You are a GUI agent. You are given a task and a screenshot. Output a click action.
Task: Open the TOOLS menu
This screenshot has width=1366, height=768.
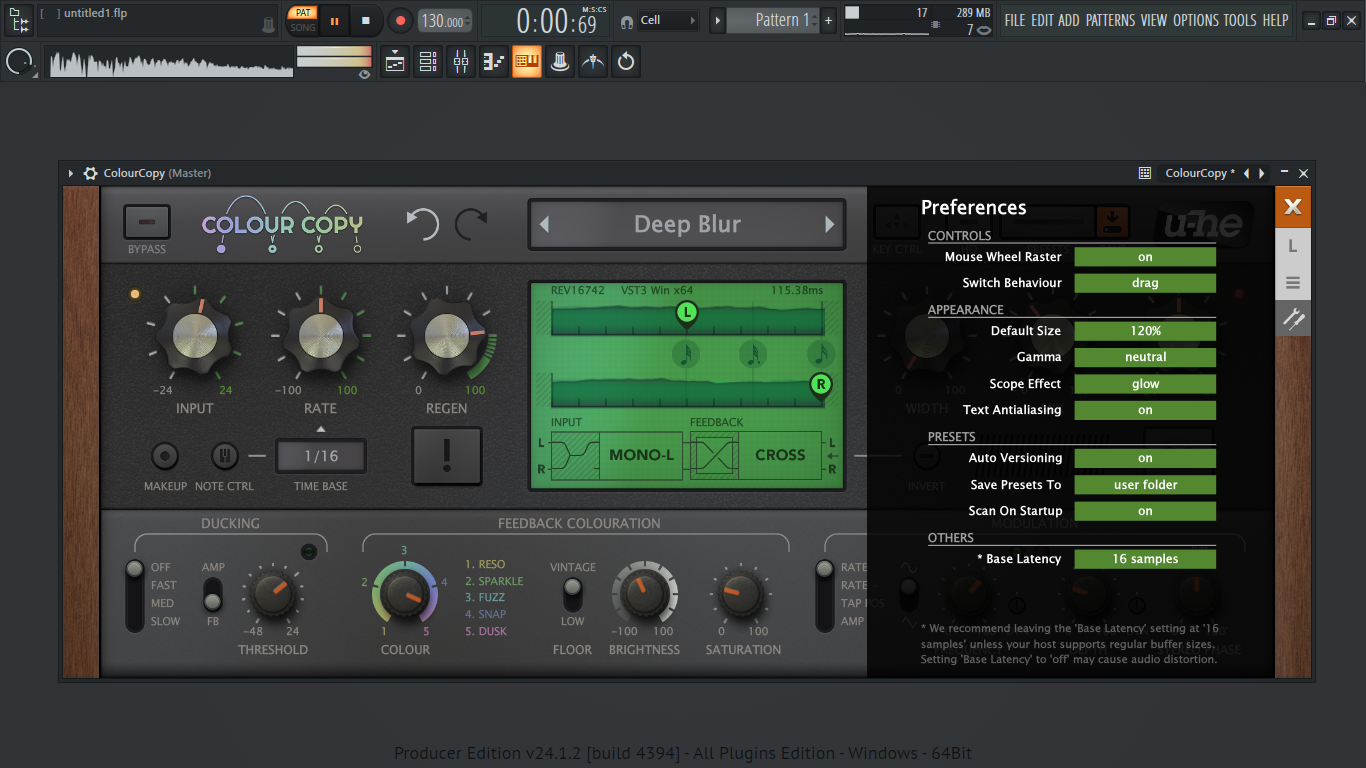point(1240,20)
